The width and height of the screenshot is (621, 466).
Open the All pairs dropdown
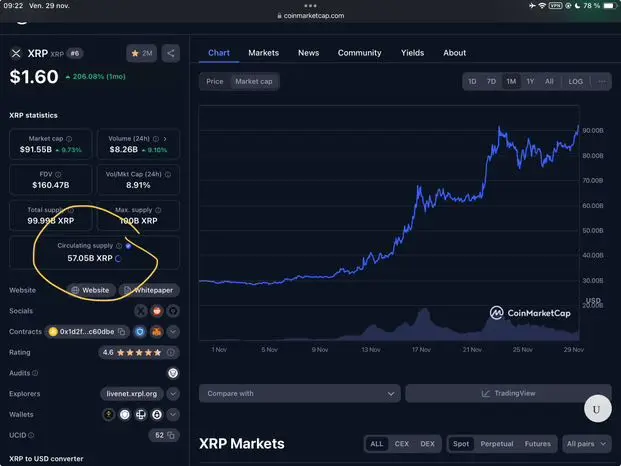(x=586, y=444)
